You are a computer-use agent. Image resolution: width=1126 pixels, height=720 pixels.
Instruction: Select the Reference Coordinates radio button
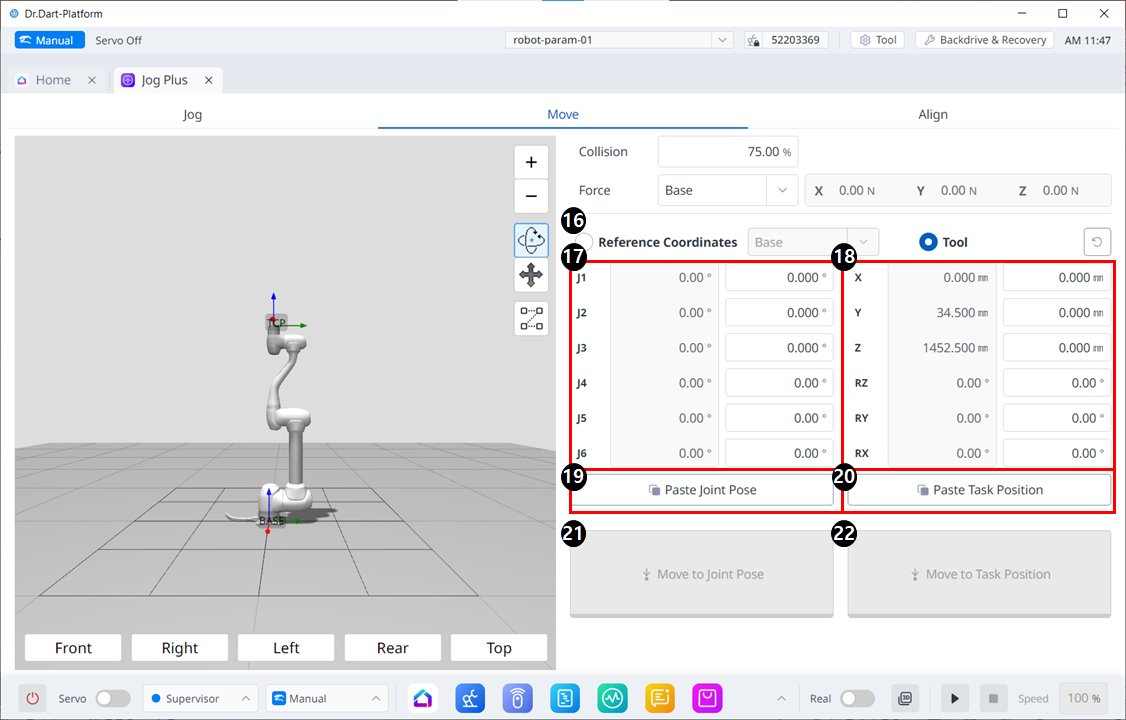[587, 242]
